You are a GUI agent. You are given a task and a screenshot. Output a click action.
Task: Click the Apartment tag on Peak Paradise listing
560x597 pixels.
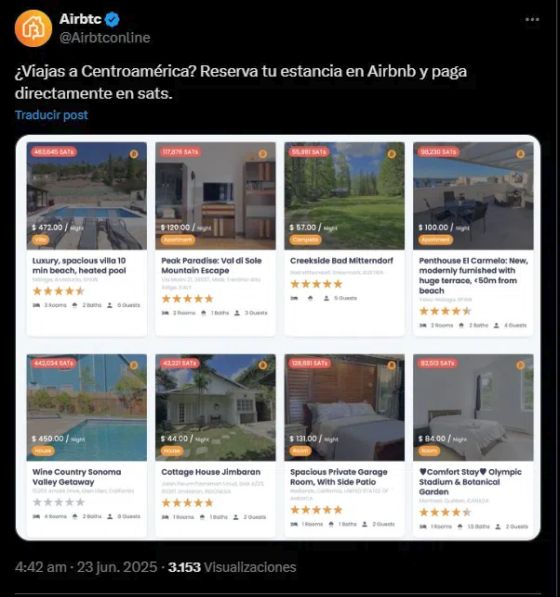coord(178,240)
